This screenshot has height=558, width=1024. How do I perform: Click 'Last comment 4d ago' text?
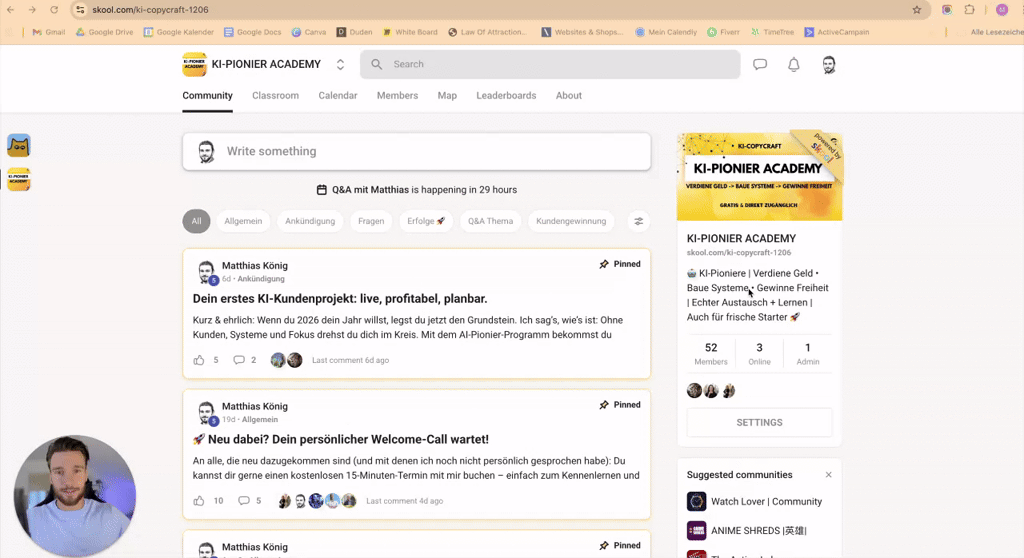tap(404, 501)
